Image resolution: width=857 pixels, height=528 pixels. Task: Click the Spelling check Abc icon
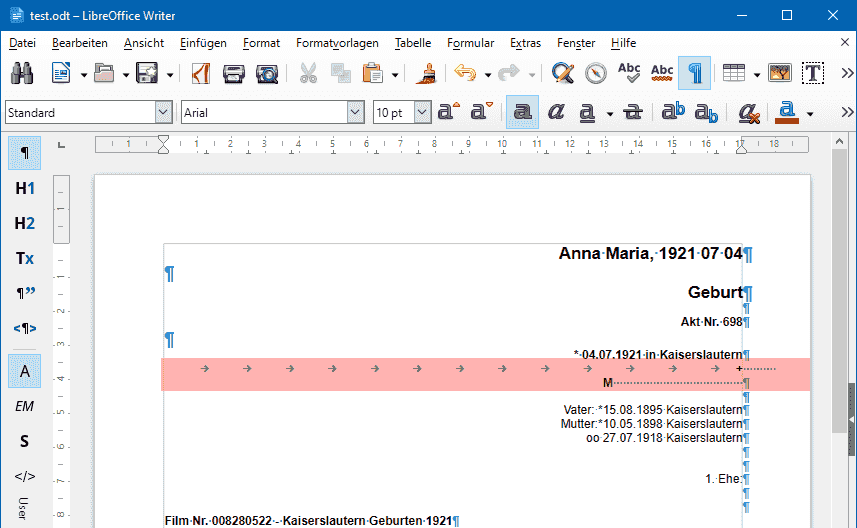point(629,73)
